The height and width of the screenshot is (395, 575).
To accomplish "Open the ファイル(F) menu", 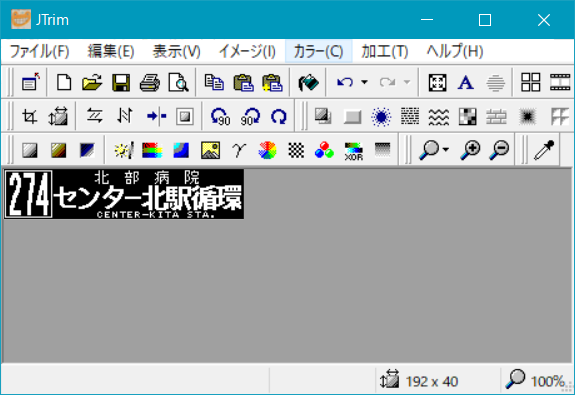I will click(x=39, y=51).
